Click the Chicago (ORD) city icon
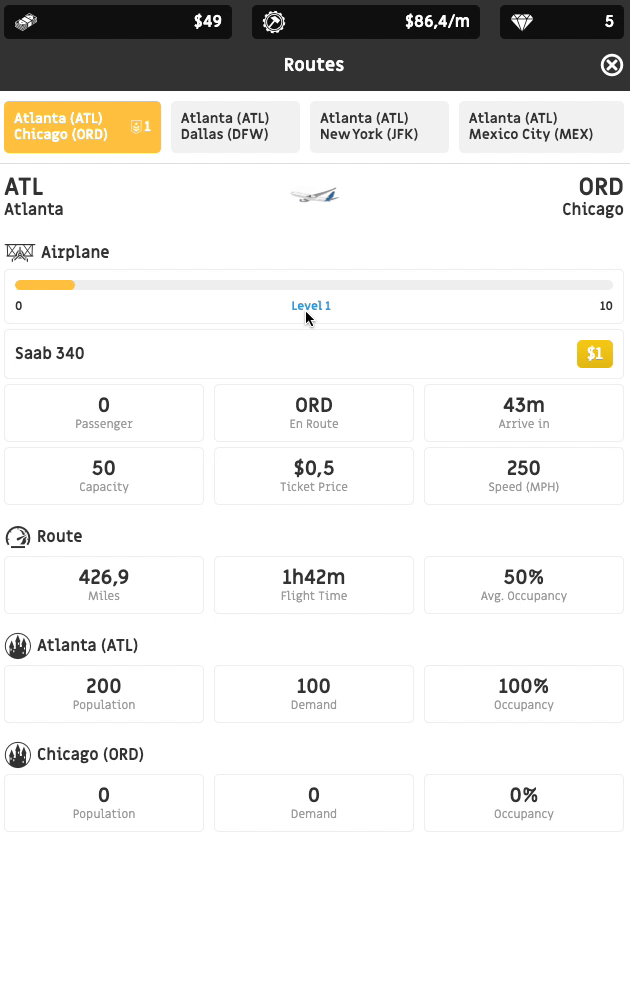630x990 pixels. tap(17, 755)
